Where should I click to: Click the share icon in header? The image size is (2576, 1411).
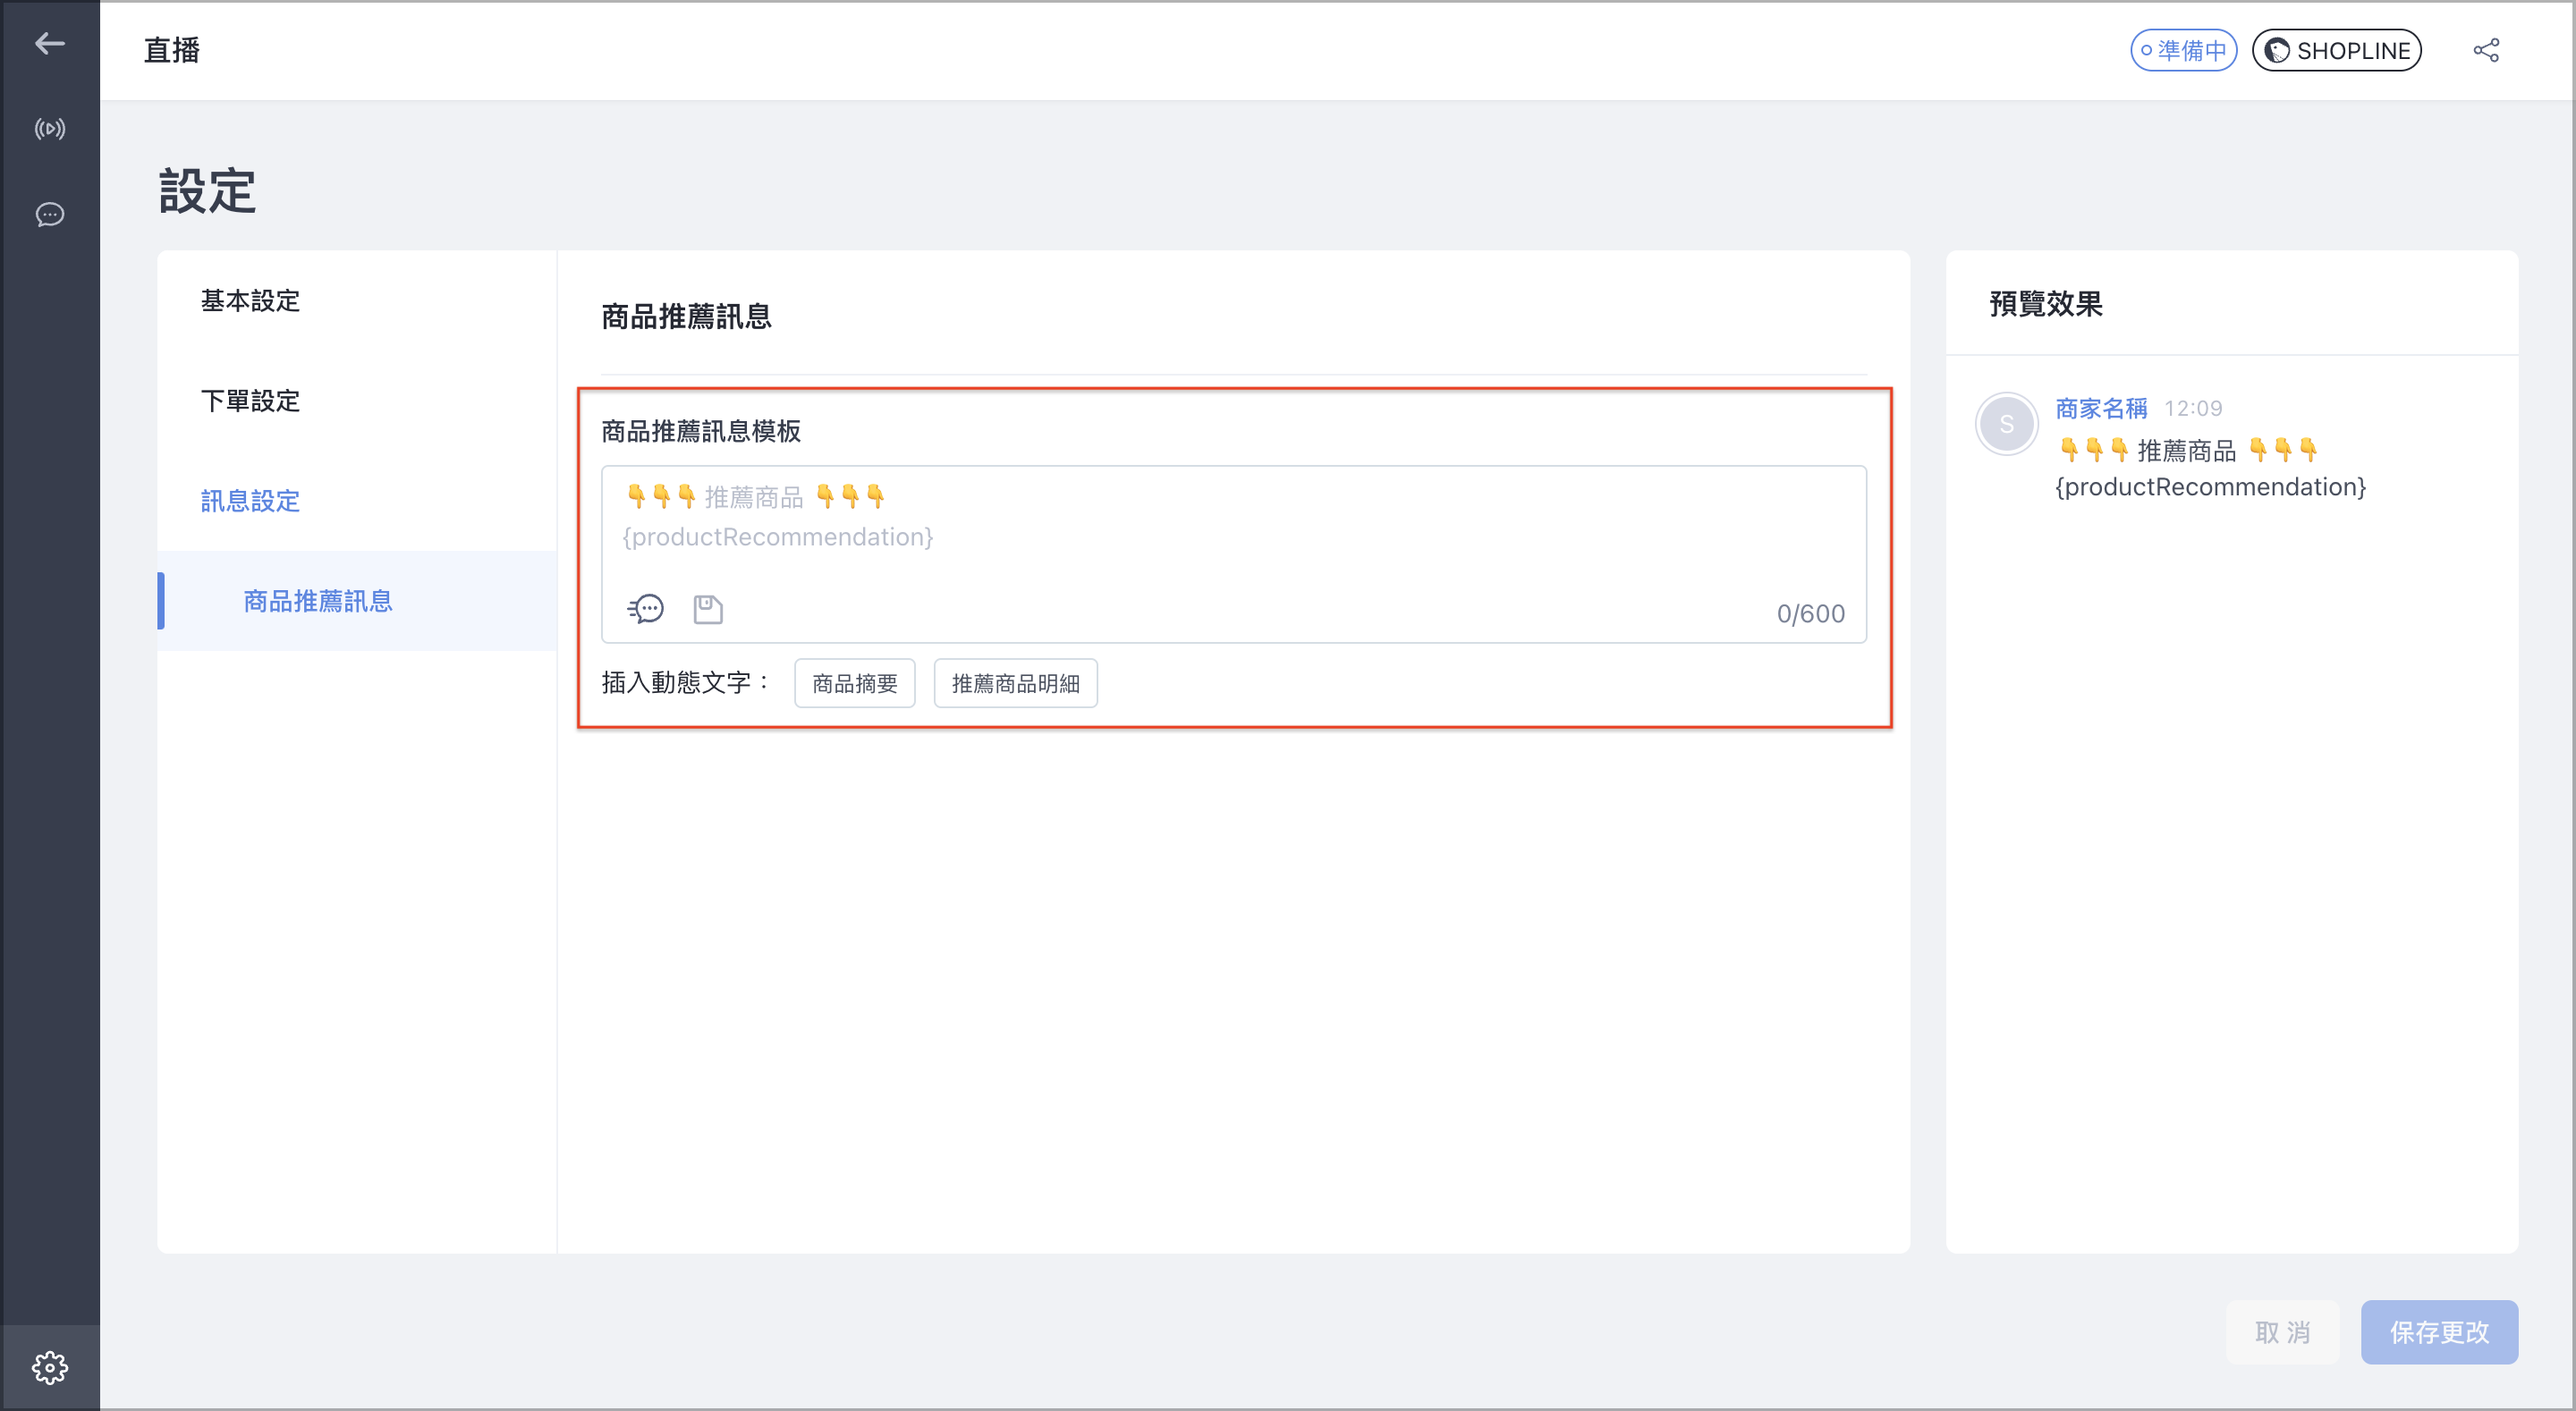[2486, 50]
